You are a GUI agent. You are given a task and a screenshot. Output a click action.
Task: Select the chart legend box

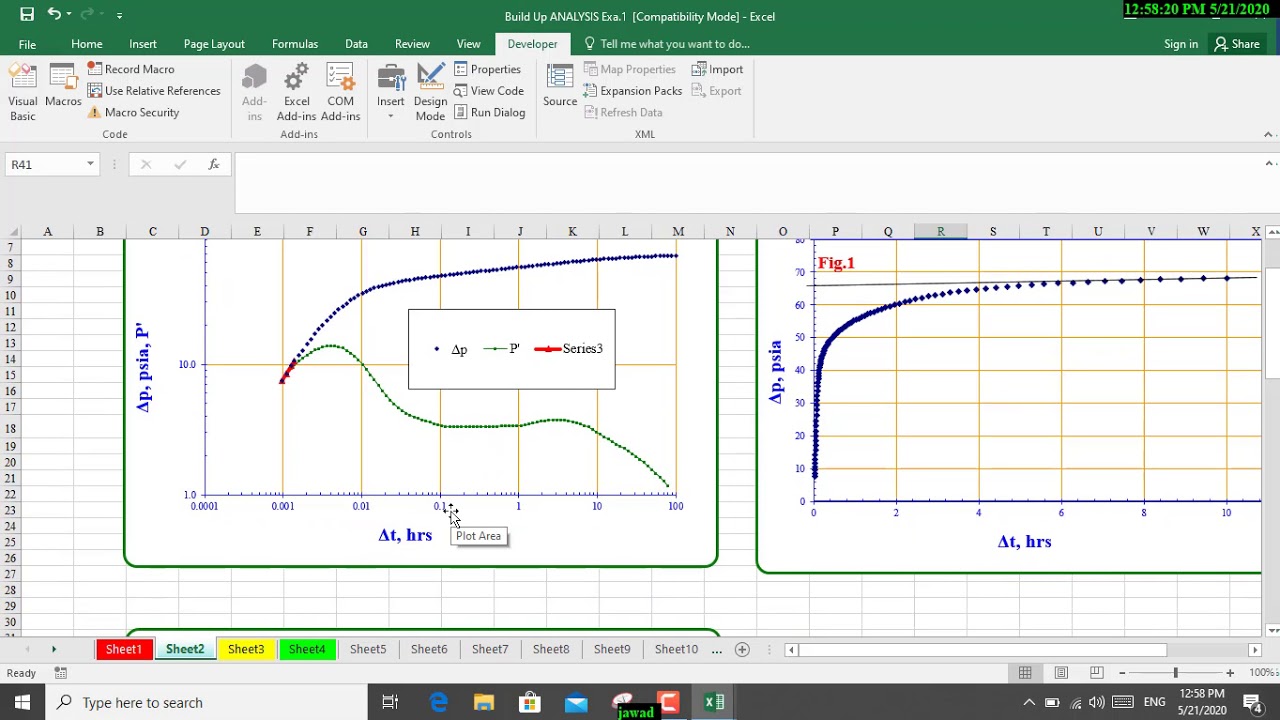point(512,349)
